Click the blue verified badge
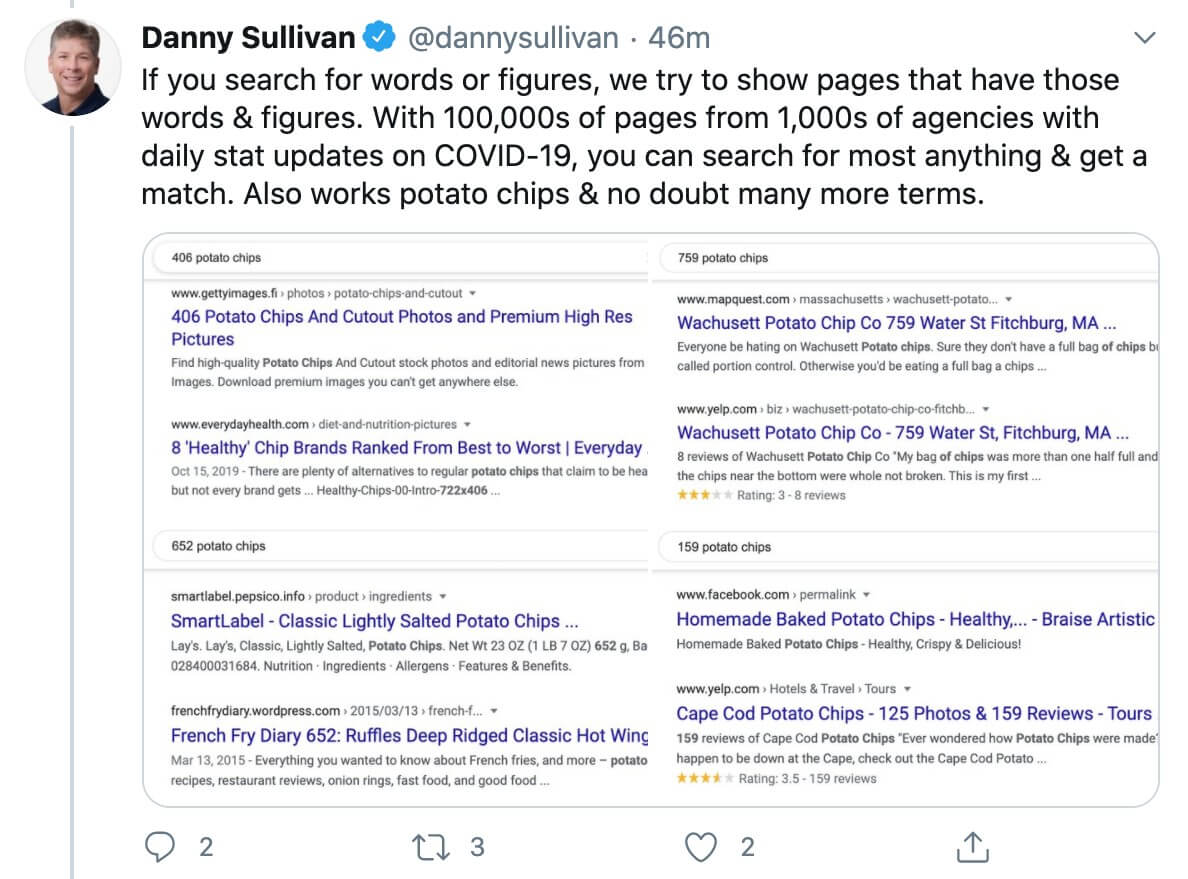Screen dimensions: 1188x879 (x=379, y=36)
